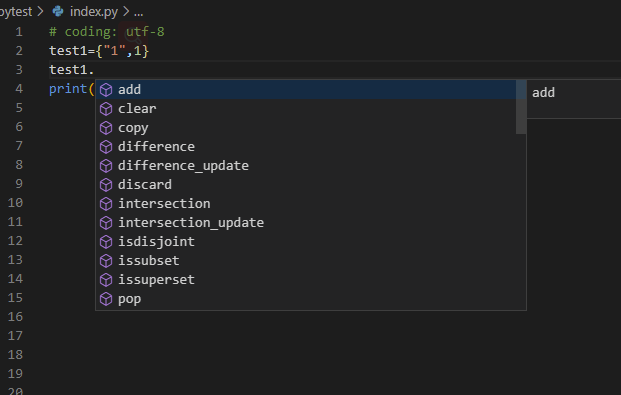Click the Python file icon in breadcrumb
This screenshot has width=621, height=395.
pos(58,11)
